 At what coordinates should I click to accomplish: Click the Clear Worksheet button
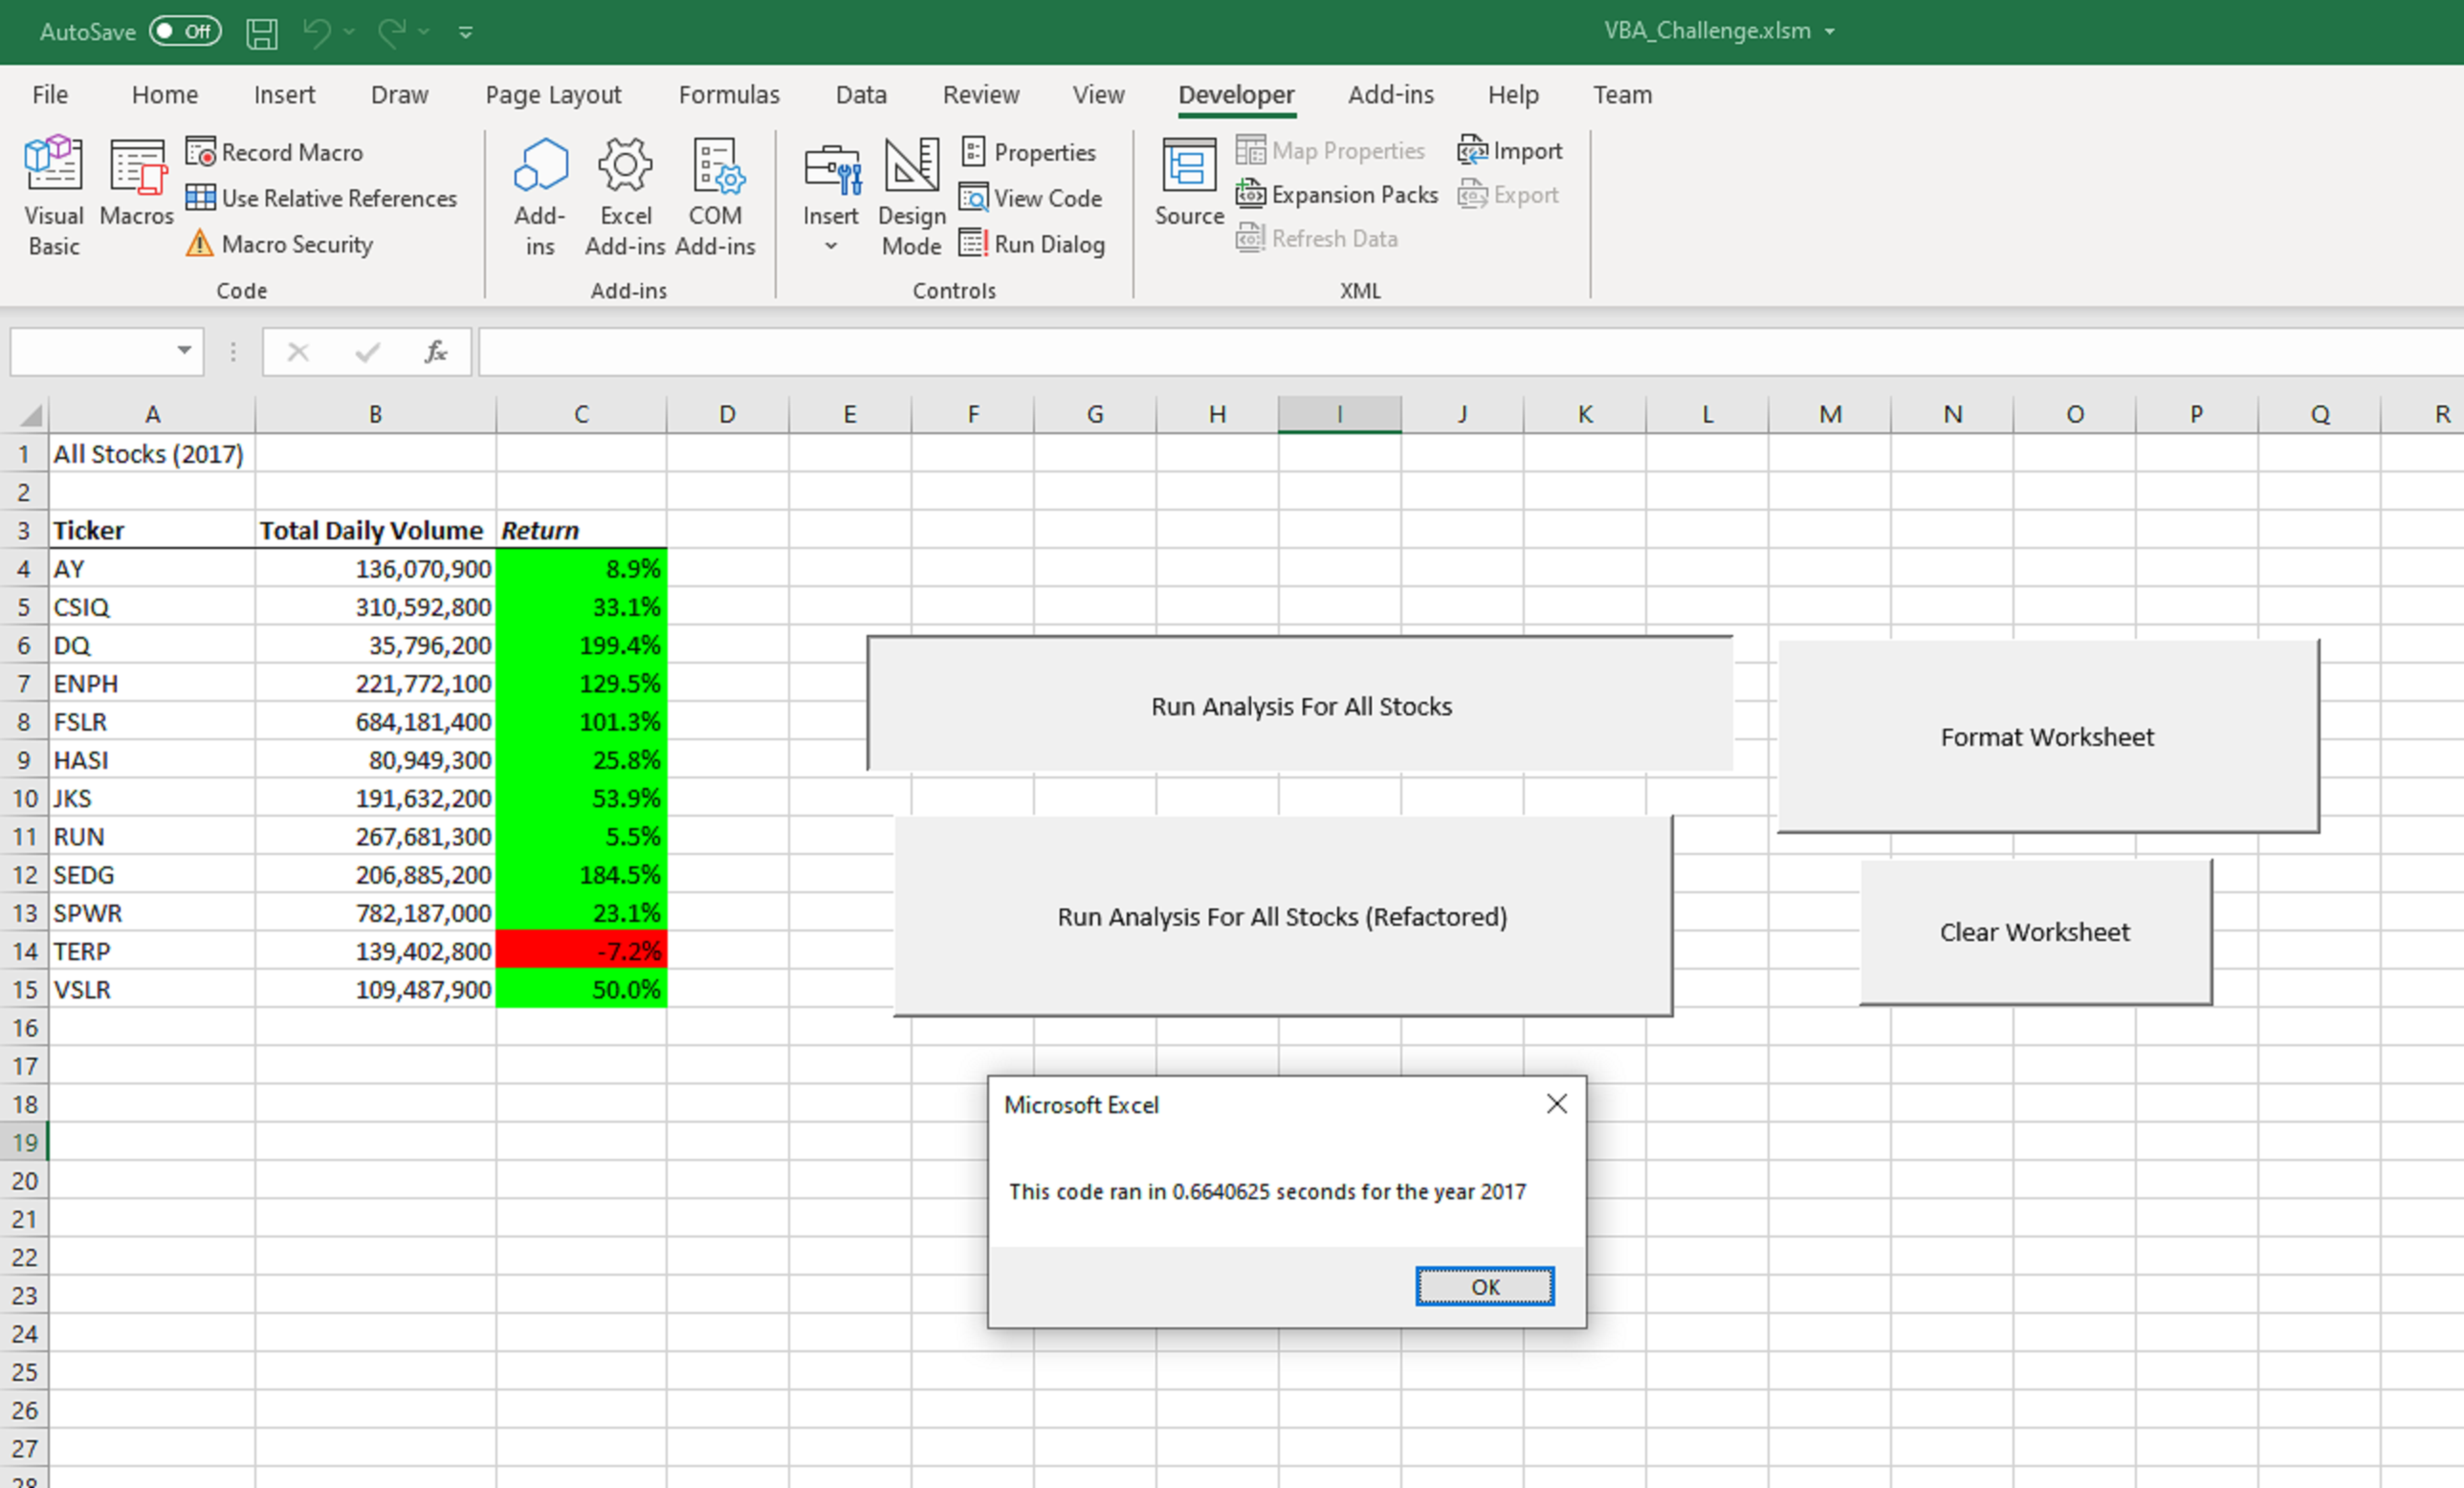point(2036,932)
